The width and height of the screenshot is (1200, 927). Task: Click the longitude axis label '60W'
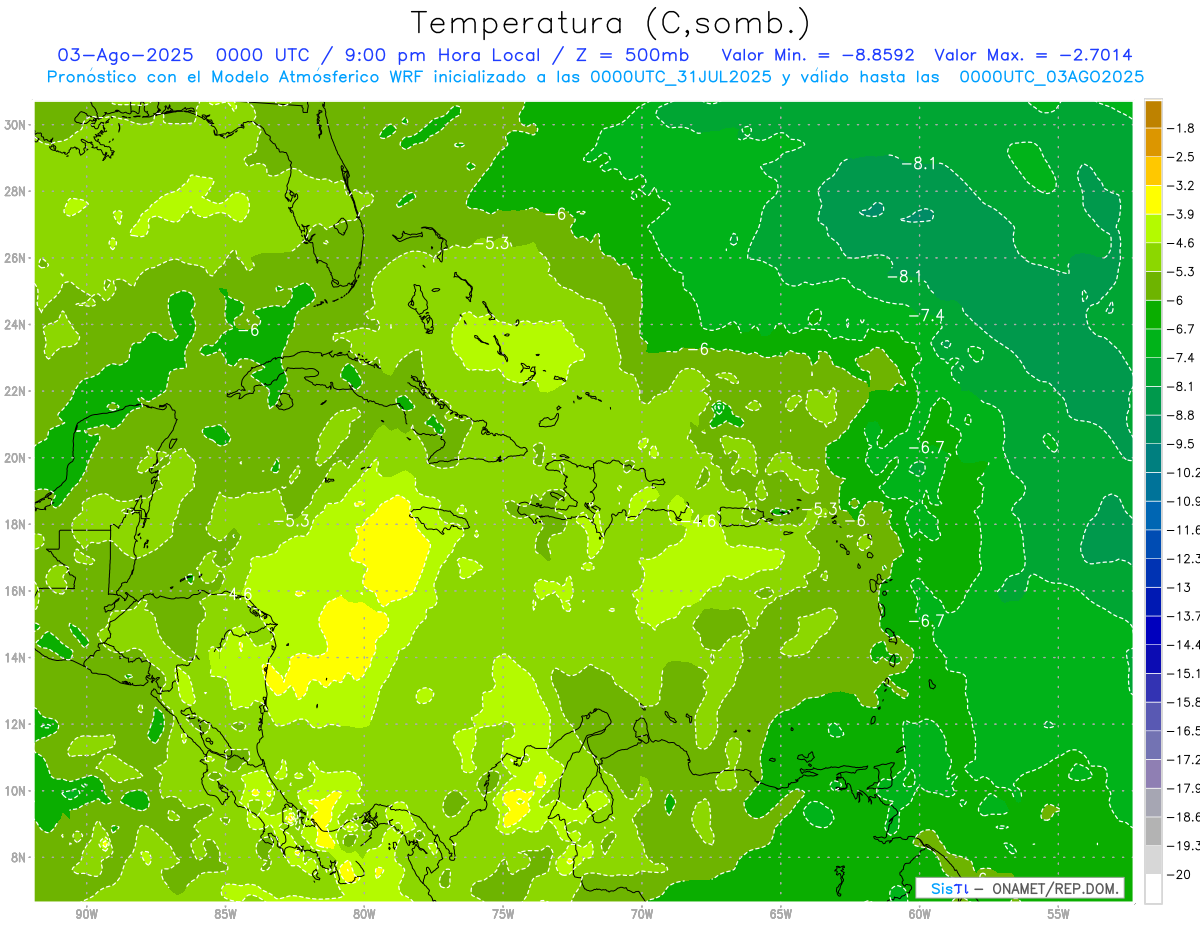pos(920,914)
